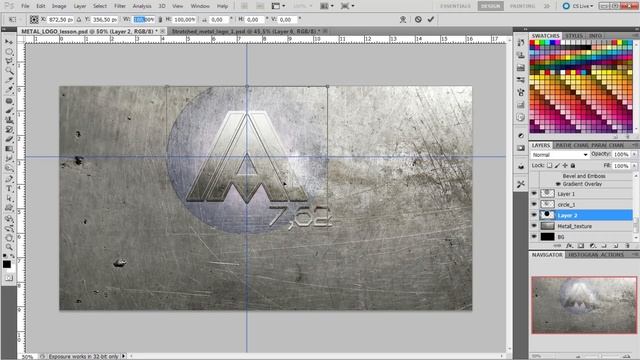This screenshot has width=640, height=360.
Task: Toggle Quick Mask mode icon
Action: click(x=9, y=278)
